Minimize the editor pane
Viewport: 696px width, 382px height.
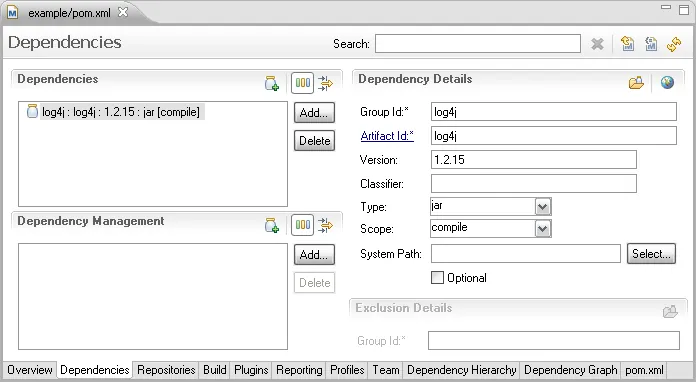click(666, 8)
